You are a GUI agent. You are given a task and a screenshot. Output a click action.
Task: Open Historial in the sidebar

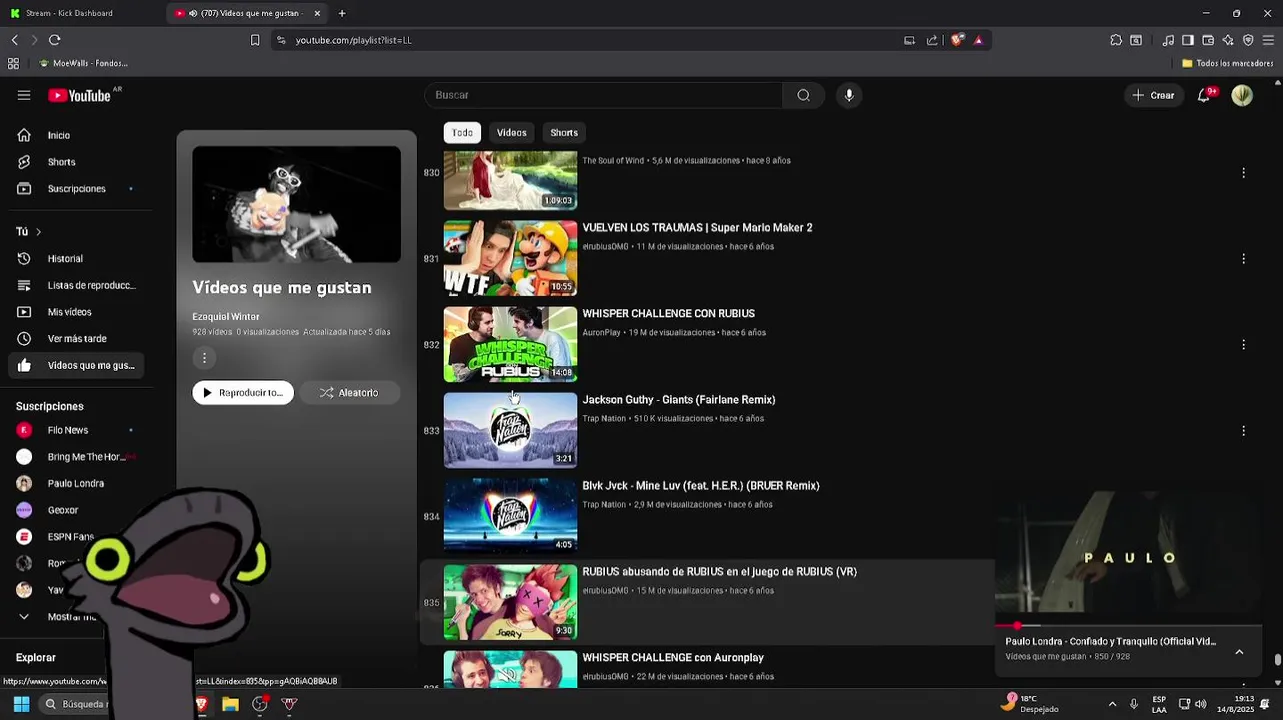(75, 259)
